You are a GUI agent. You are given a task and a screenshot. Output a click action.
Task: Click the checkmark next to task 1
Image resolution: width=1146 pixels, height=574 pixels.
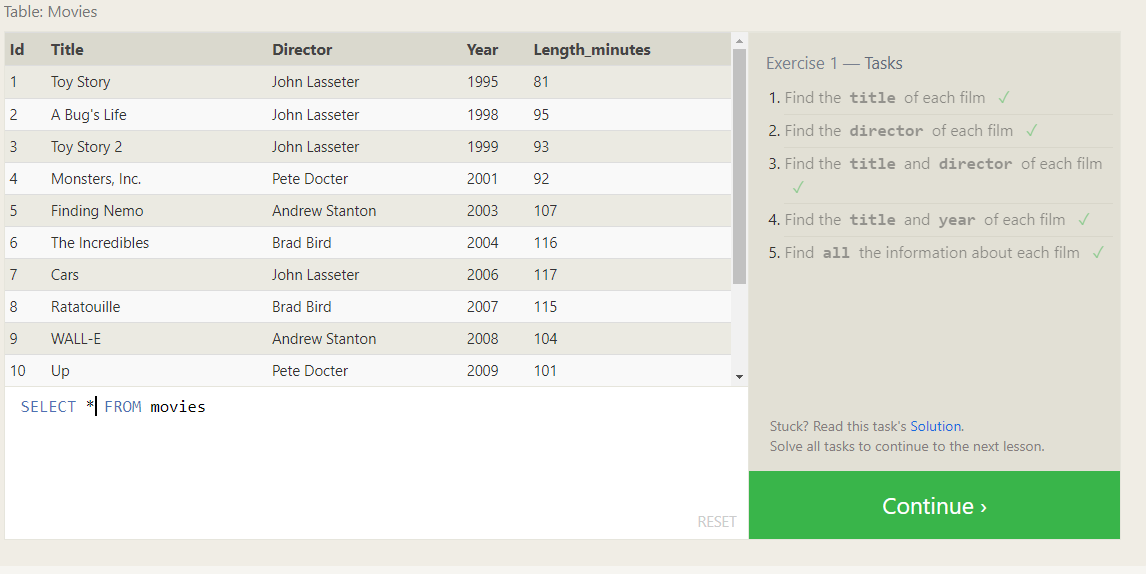[1003, 98]
